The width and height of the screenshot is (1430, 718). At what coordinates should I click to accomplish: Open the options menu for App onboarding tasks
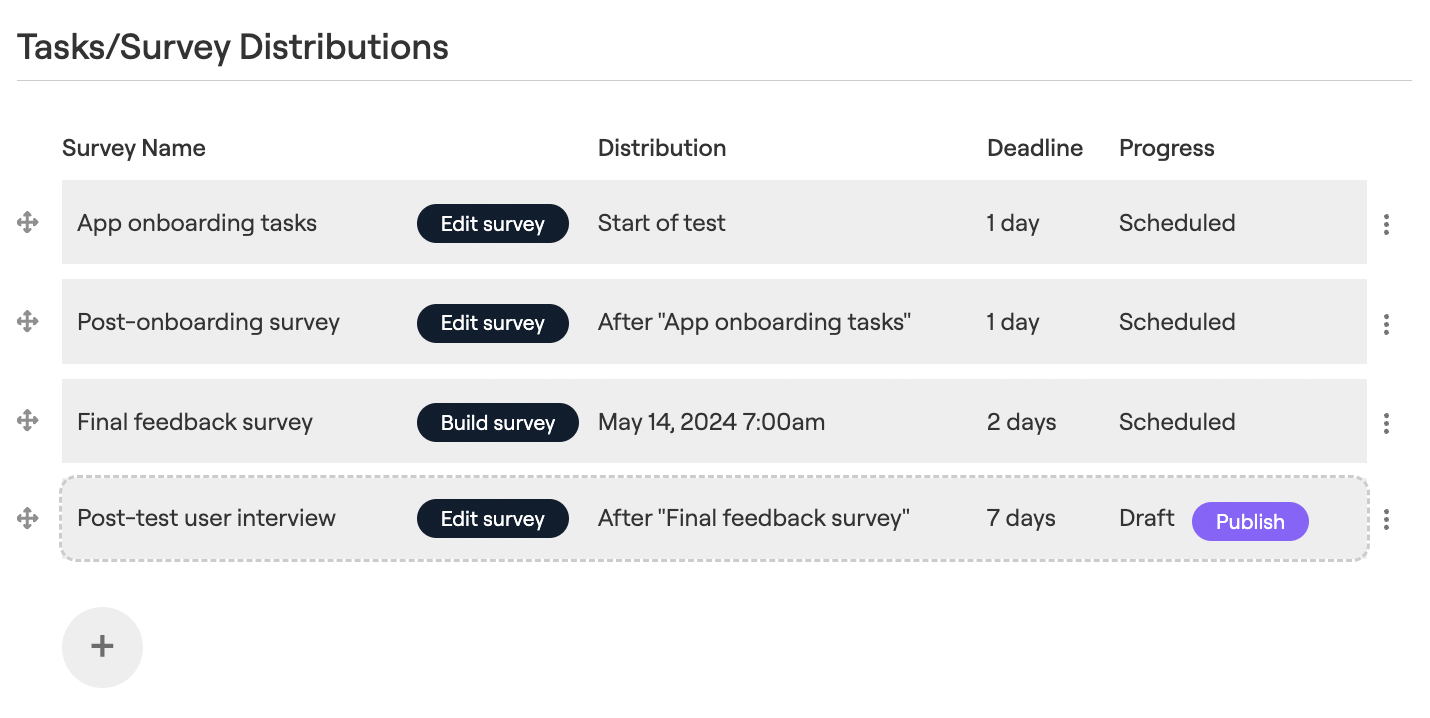pos(1387,224)
